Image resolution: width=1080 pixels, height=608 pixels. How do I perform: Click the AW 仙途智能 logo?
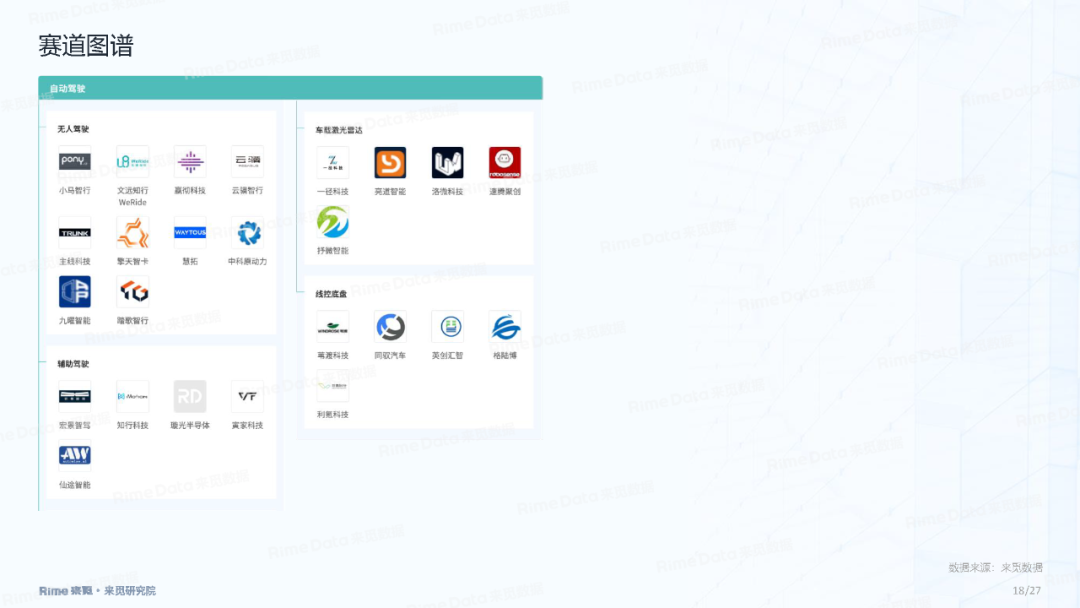click(74, 455)
